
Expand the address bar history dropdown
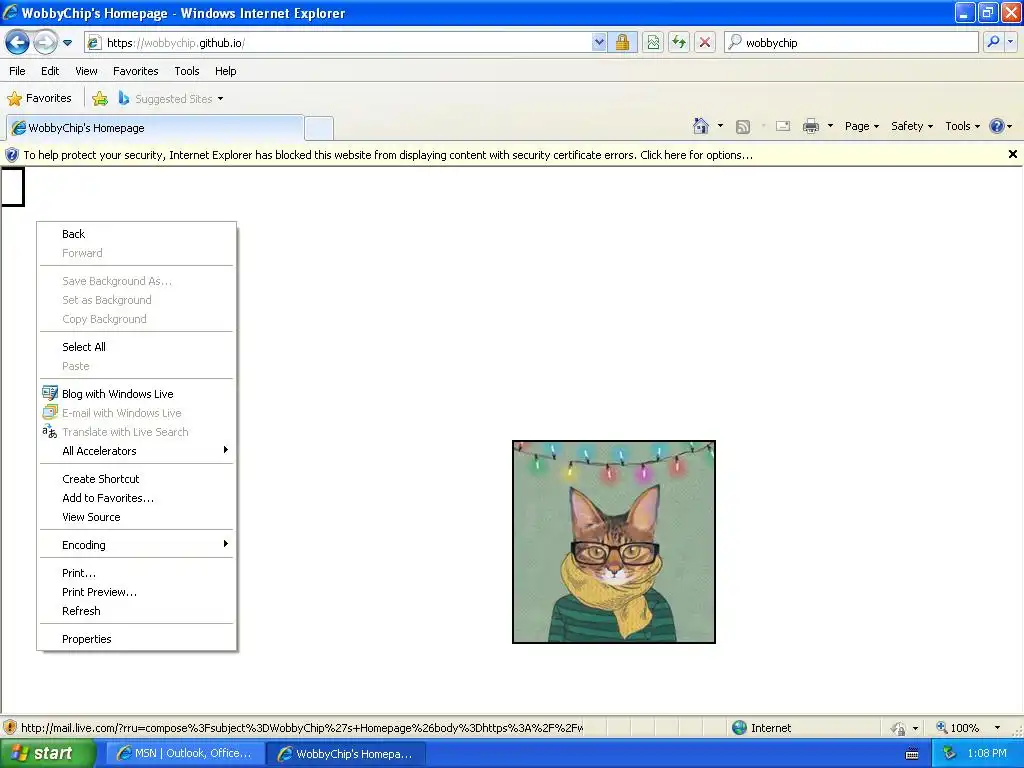click(599, 42)
